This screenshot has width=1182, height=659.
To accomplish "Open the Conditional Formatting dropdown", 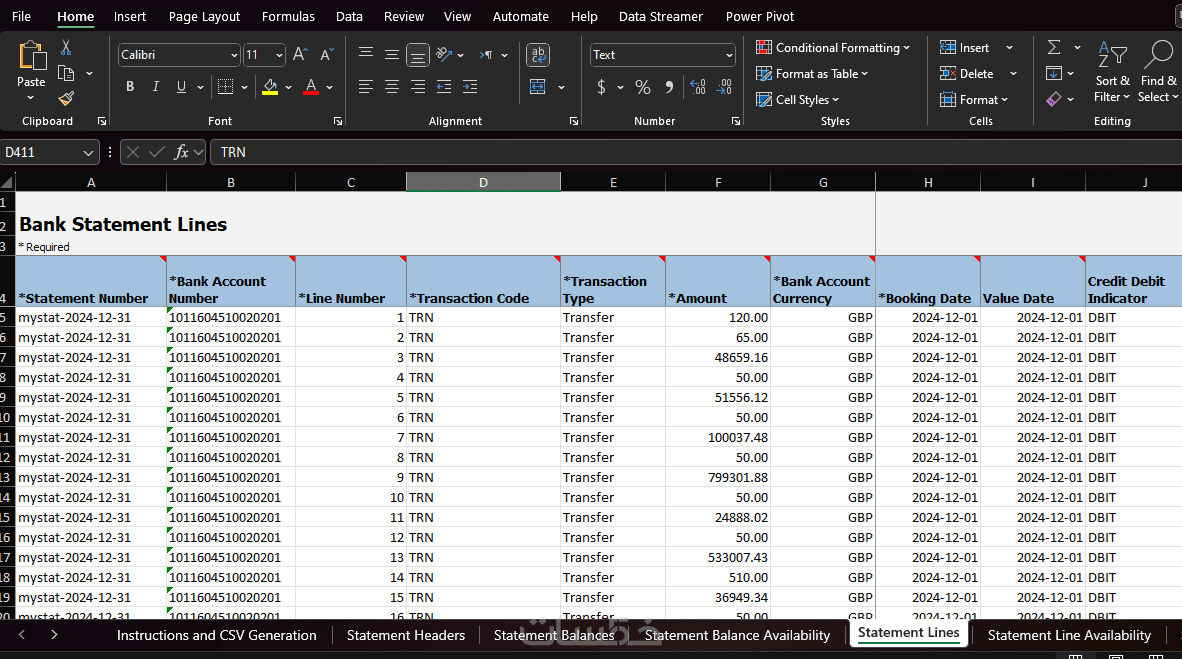I will coord(833,47).
